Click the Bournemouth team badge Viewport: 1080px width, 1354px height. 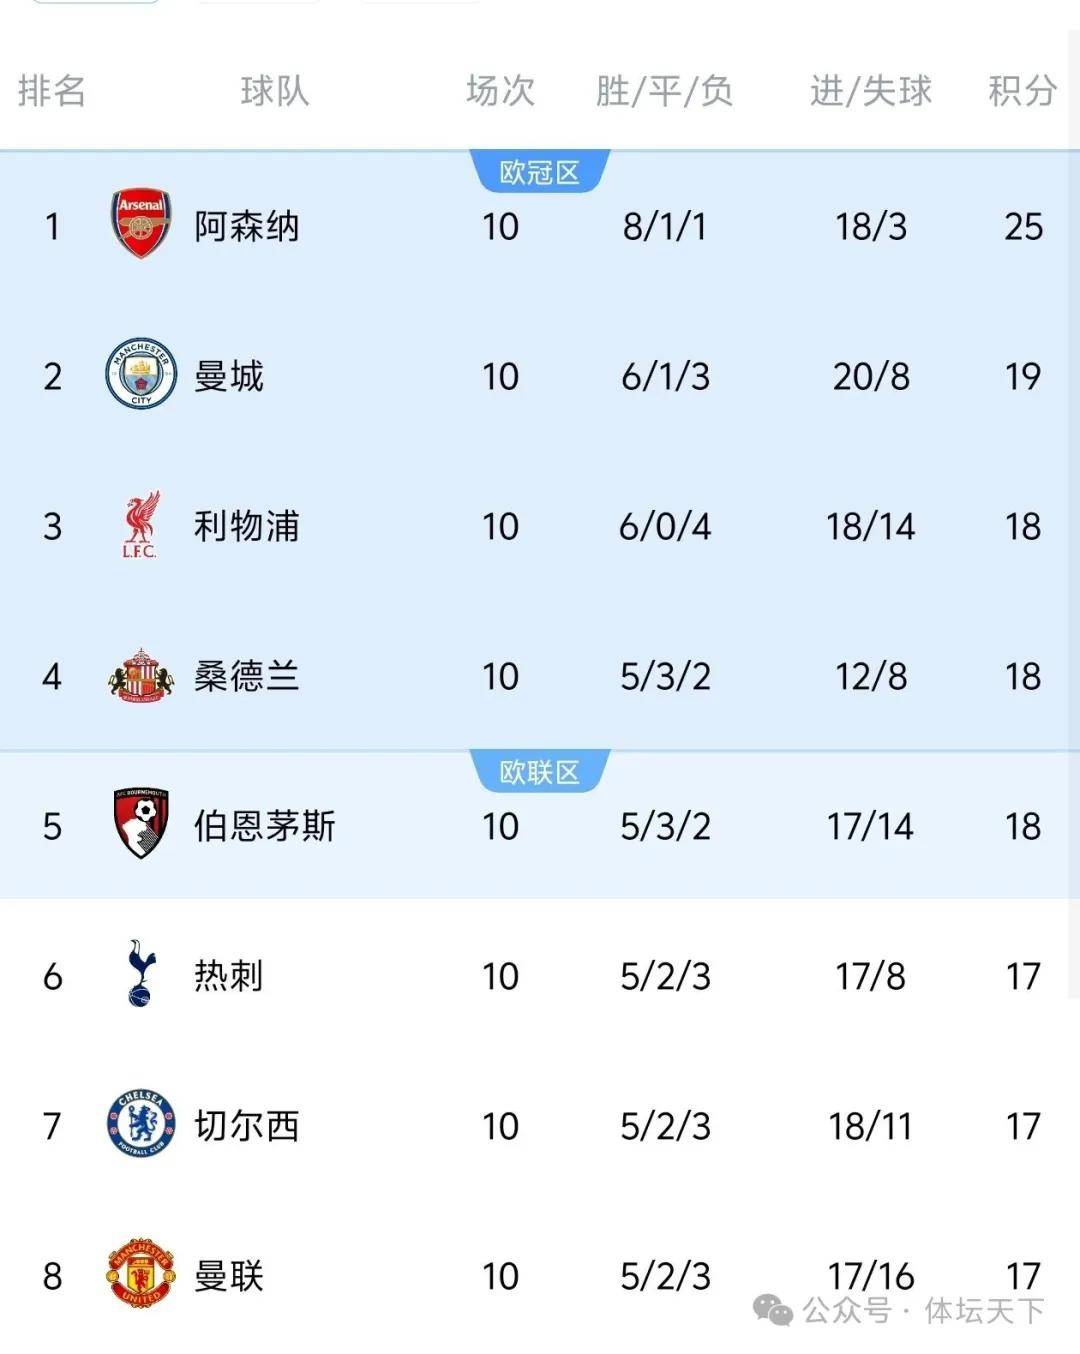pos(140,824)
